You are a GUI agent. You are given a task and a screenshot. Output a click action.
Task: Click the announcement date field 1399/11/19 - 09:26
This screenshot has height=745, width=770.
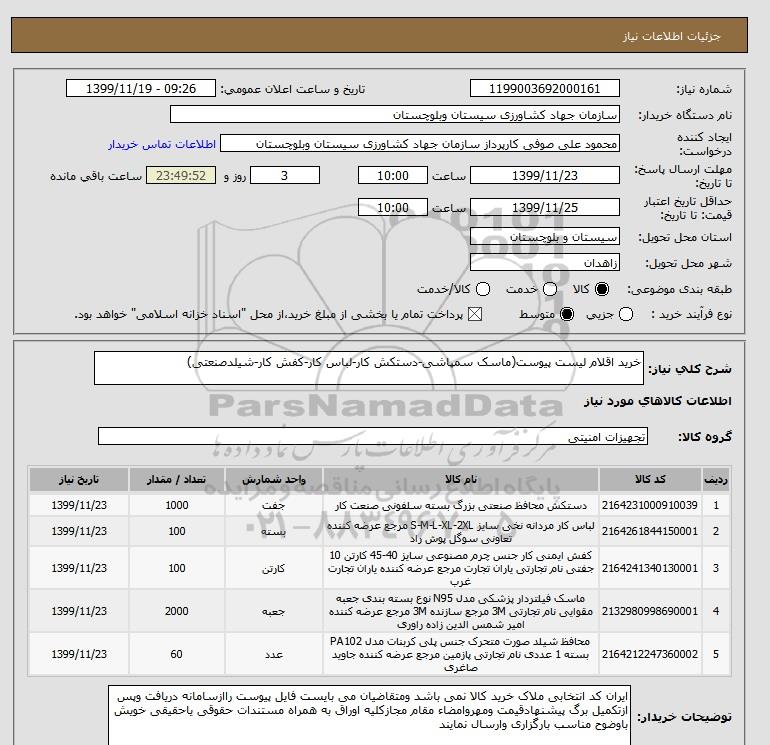click(x=141, y=89)
